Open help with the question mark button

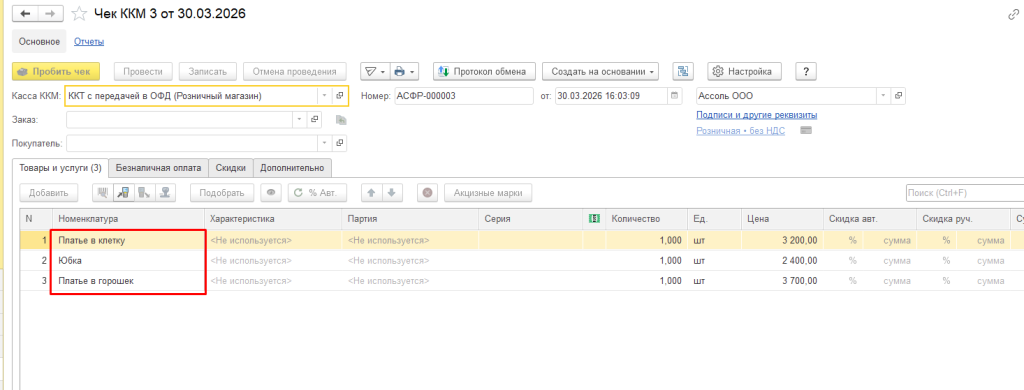tap(806, 71)
